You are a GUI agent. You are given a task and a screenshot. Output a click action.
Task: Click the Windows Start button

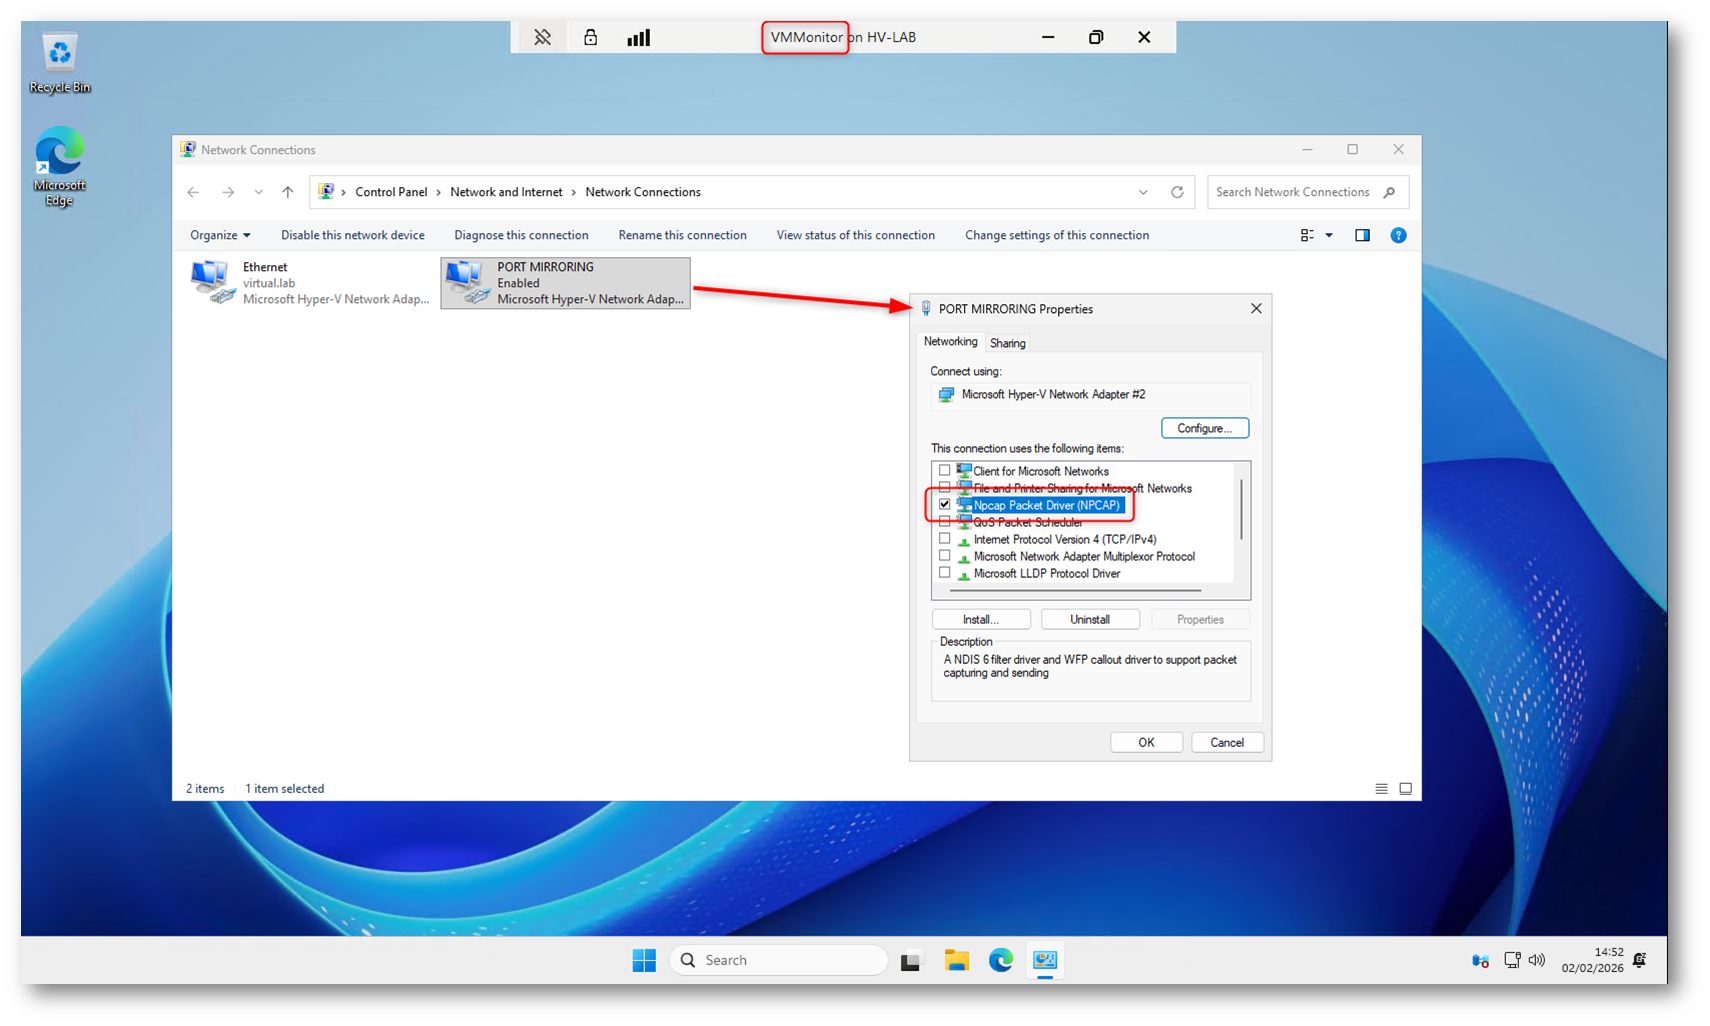coord(644,960)
